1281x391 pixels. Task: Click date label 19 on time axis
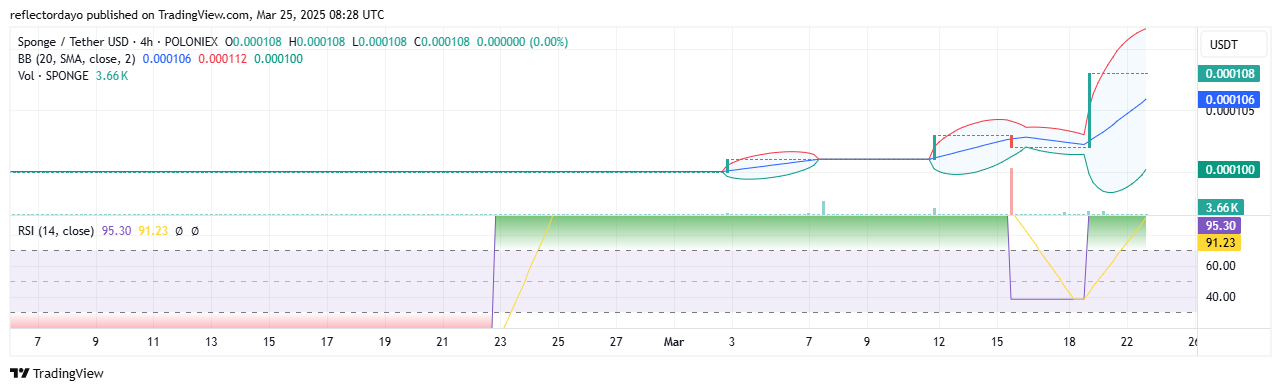click(x=385, y=342)
